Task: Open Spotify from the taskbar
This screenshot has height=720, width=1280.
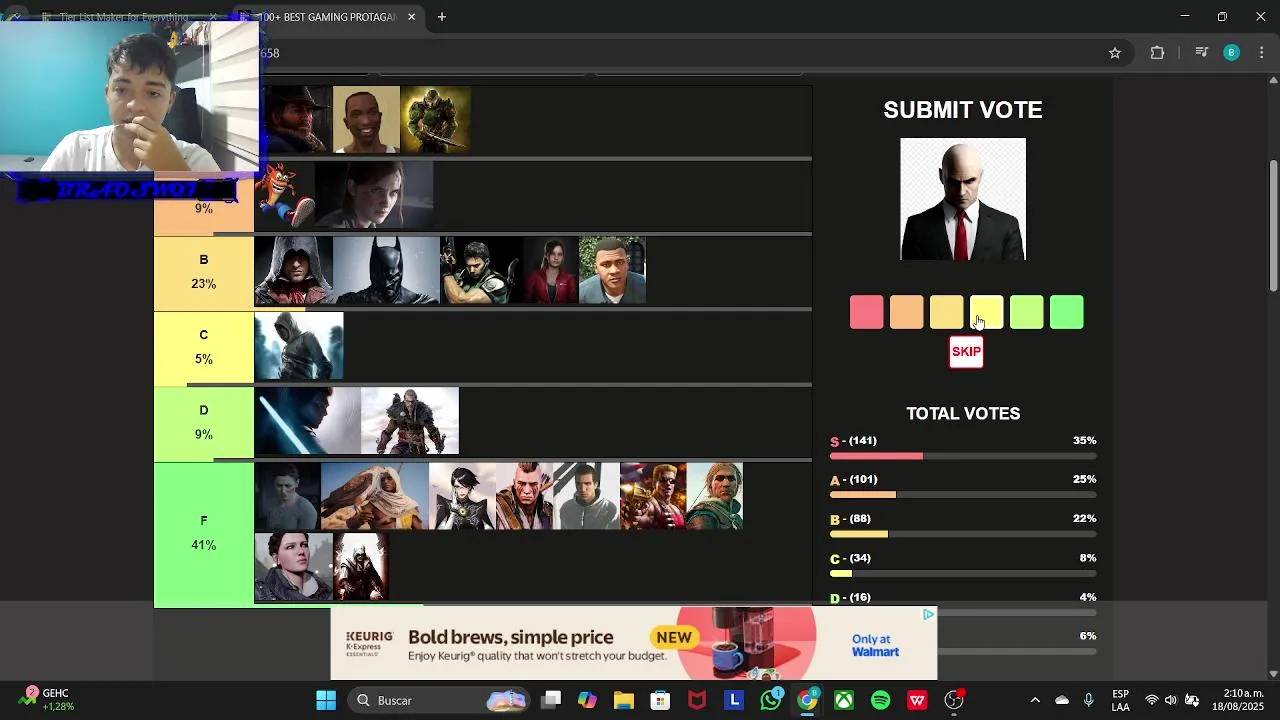Action: coord(880,700)
